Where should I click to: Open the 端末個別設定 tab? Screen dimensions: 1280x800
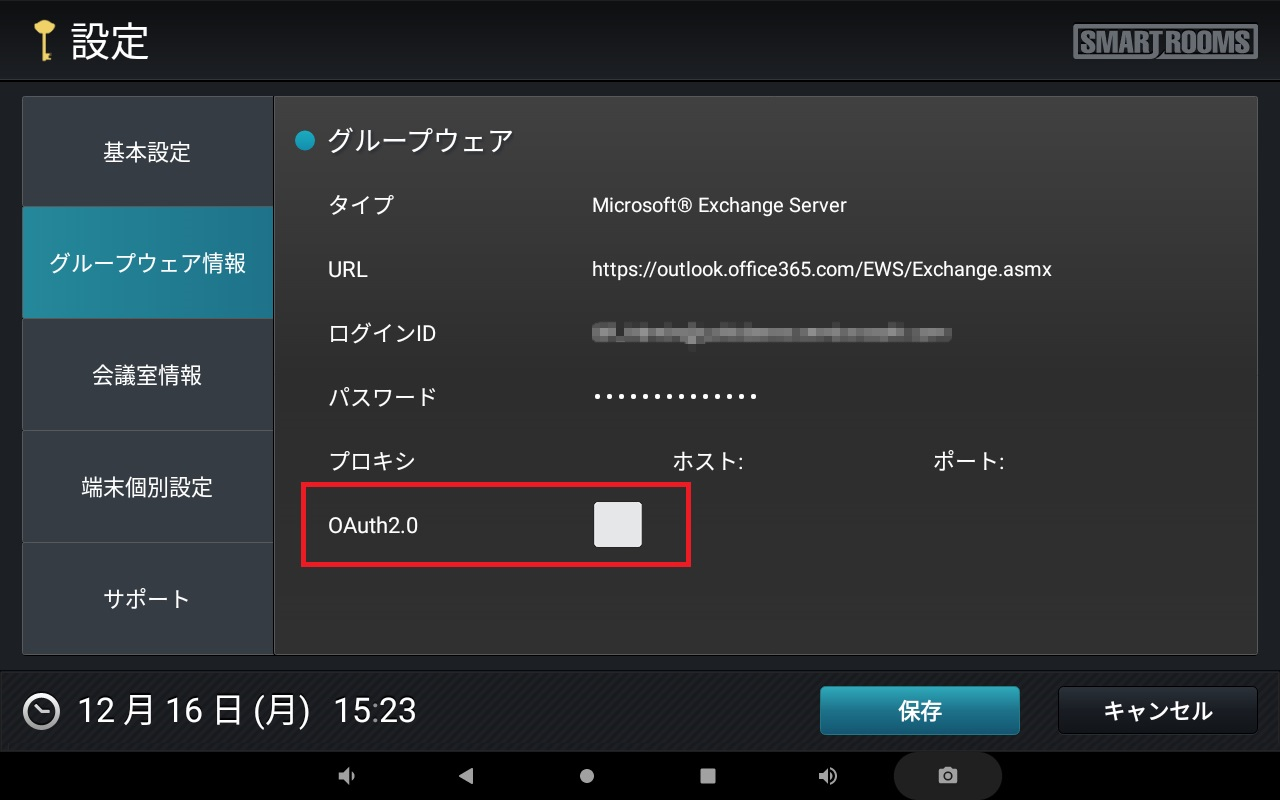(147, 487)
